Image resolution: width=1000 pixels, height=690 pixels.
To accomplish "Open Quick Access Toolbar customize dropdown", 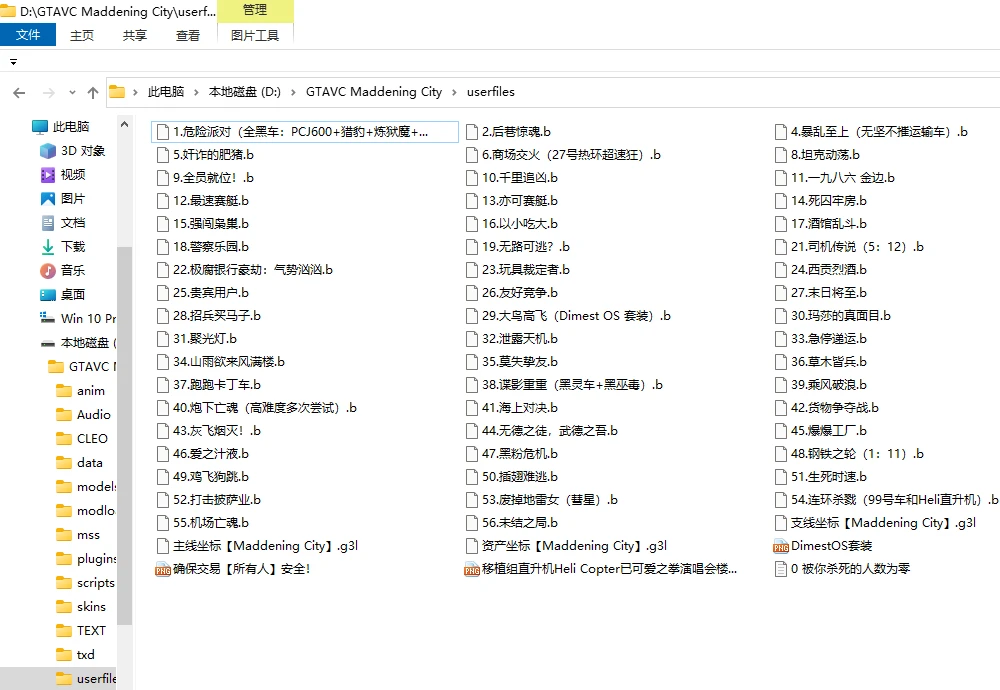I will (13, 62).
